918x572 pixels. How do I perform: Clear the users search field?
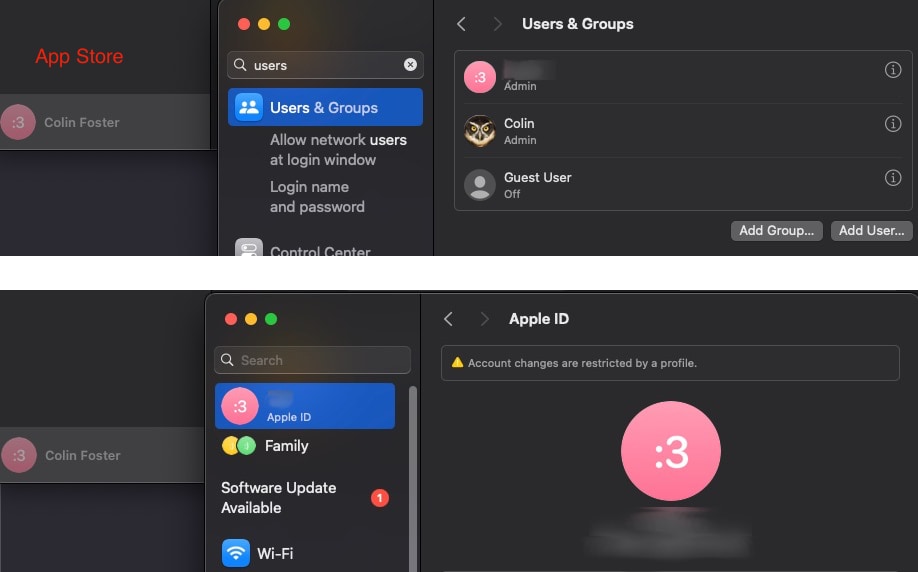coord(410,64)
